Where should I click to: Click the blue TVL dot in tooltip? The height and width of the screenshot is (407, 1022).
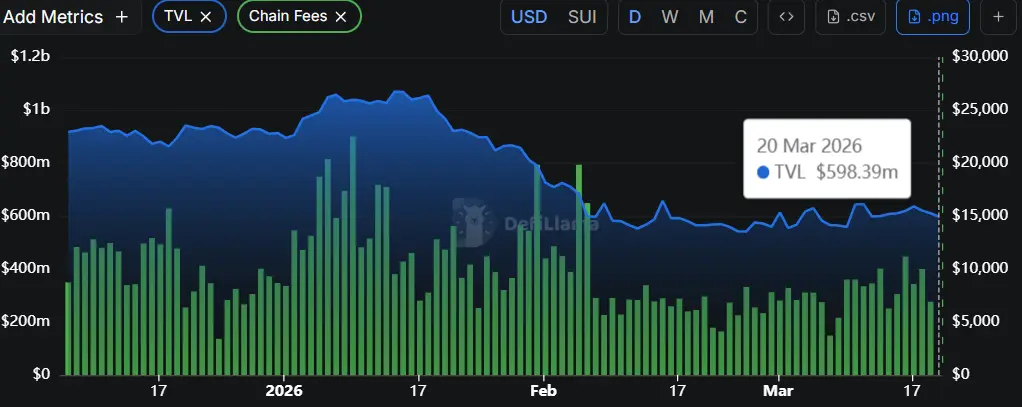(764, 172)
